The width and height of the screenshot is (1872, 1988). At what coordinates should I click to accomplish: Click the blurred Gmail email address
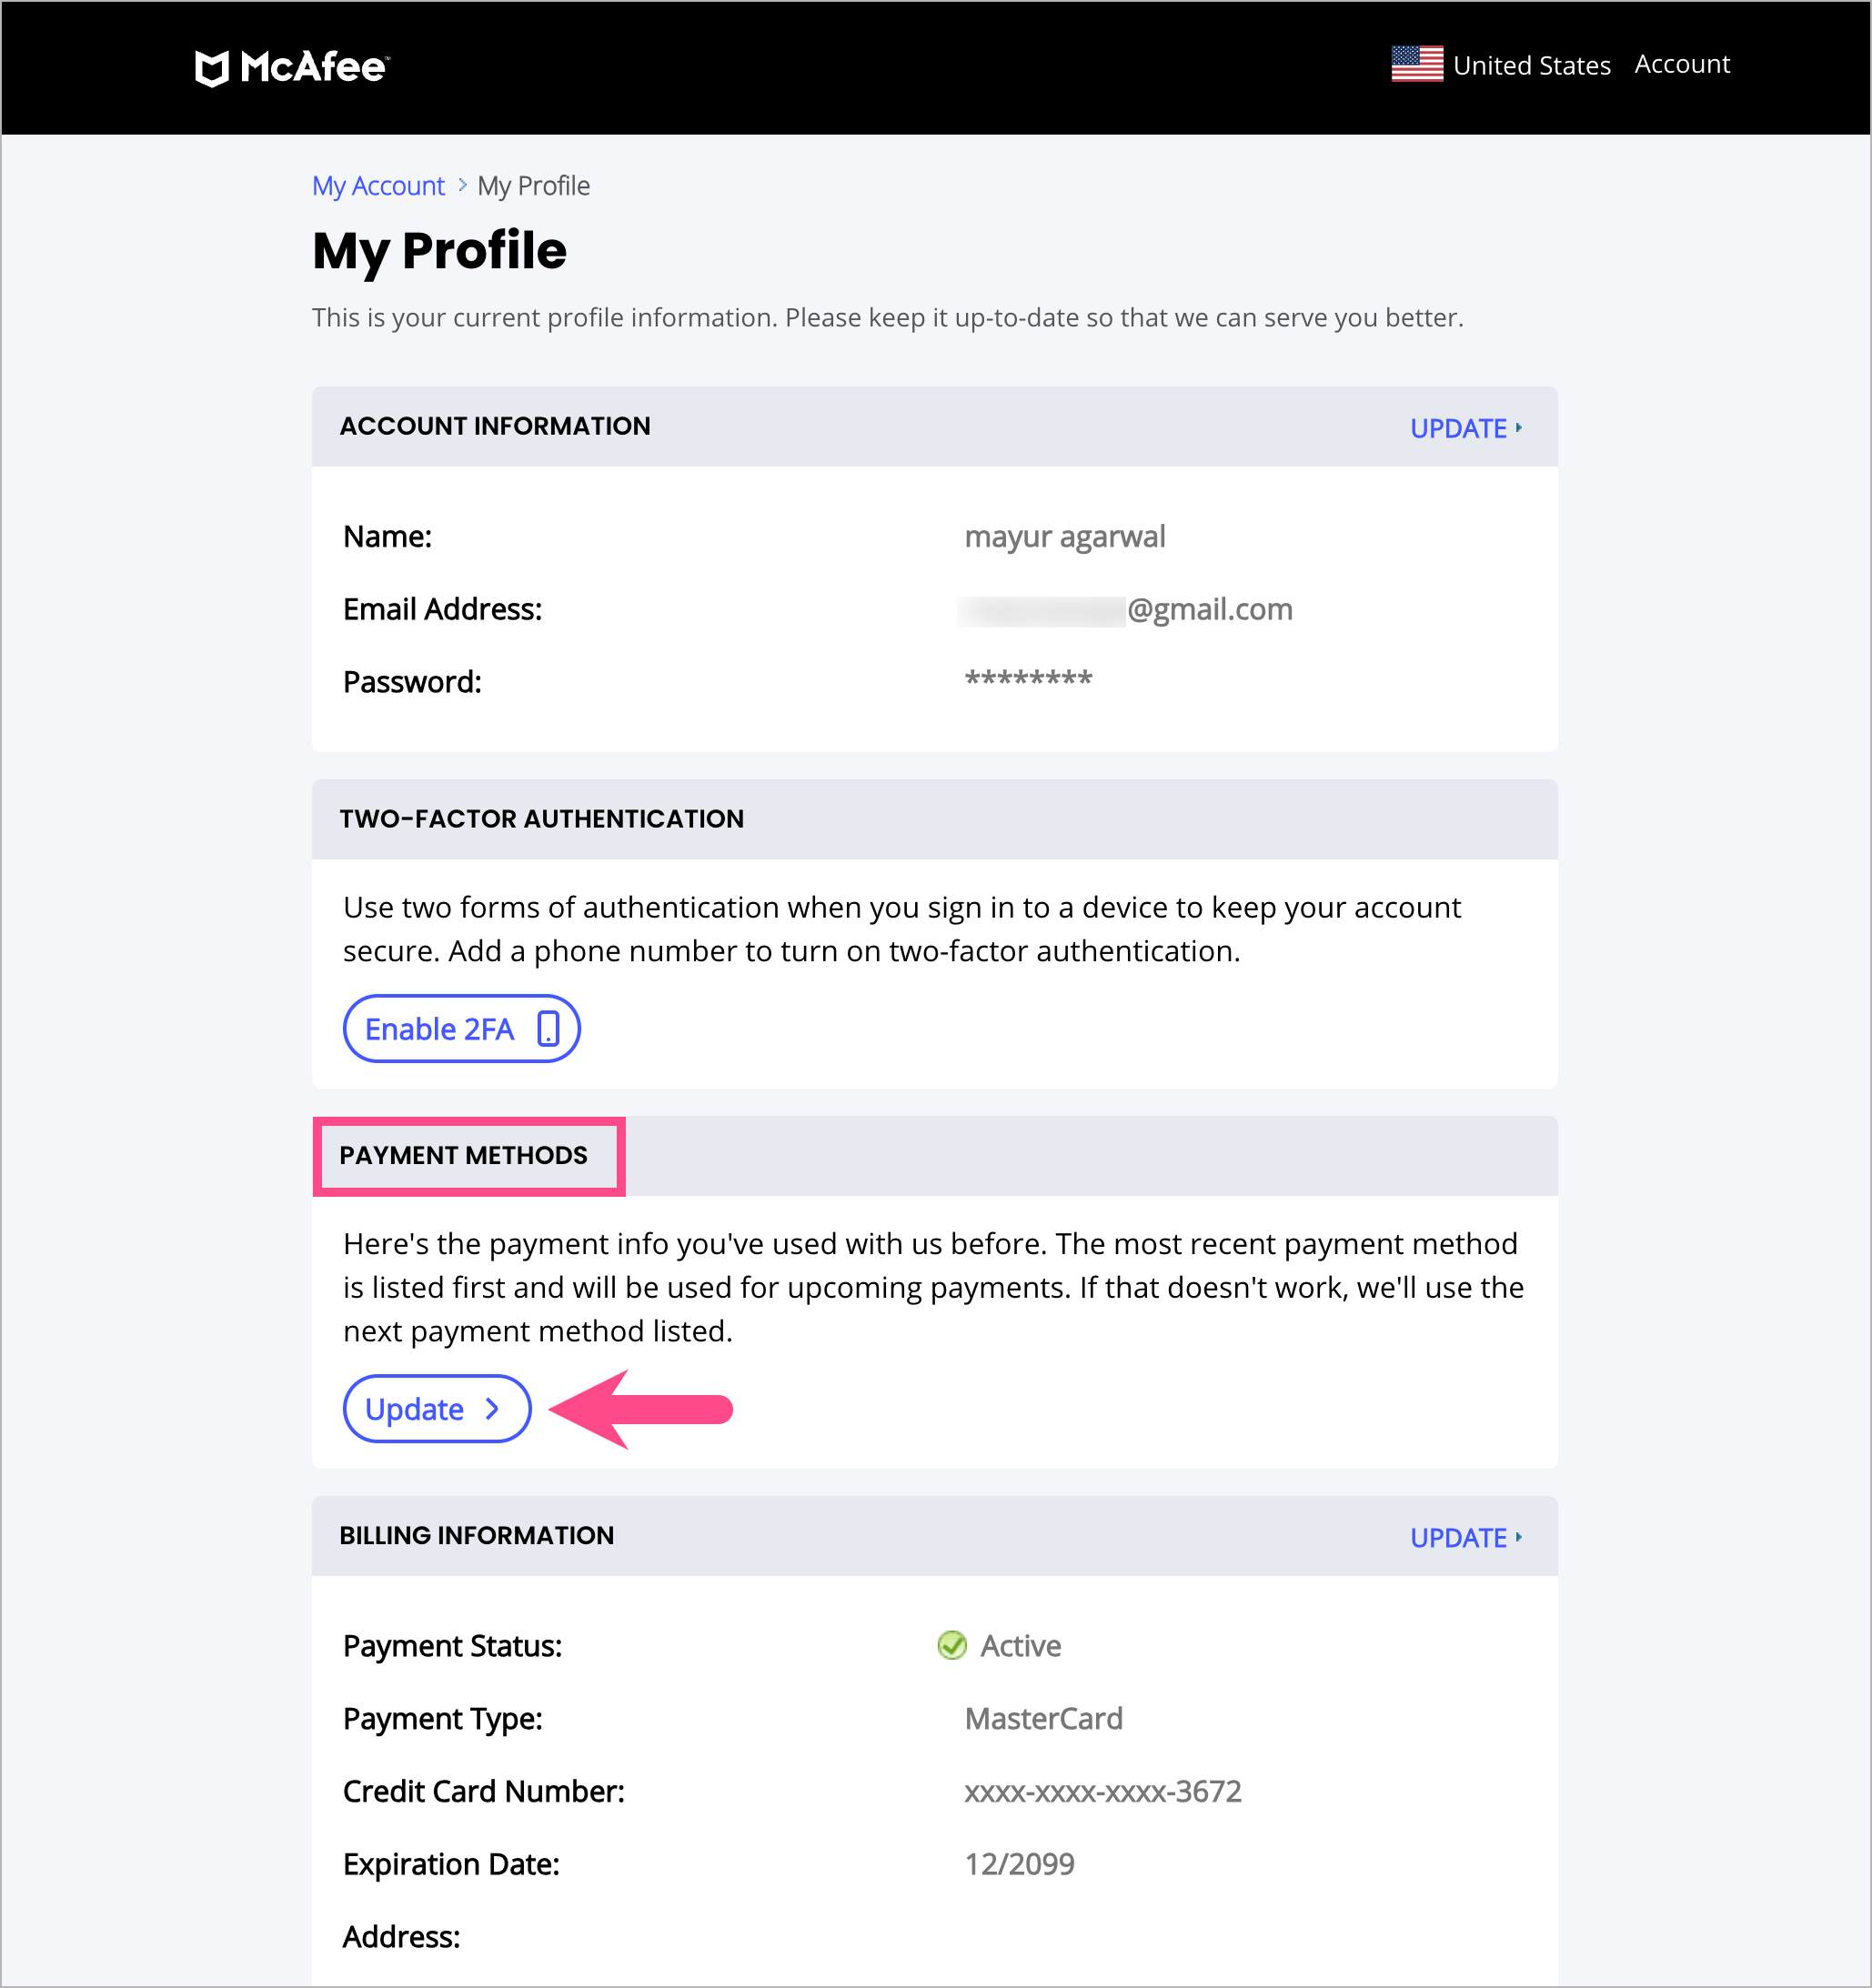(1125, 609)
